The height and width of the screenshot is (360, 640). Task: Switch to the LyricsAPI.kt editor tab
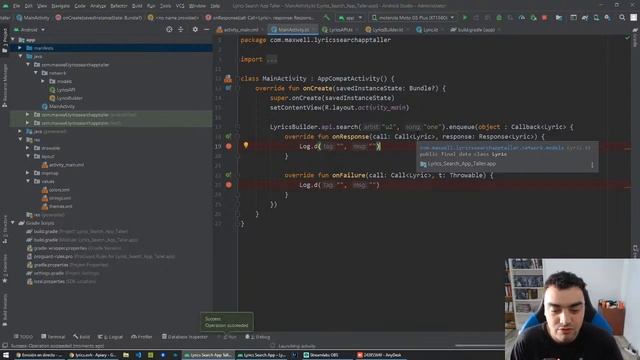(340, 30)
